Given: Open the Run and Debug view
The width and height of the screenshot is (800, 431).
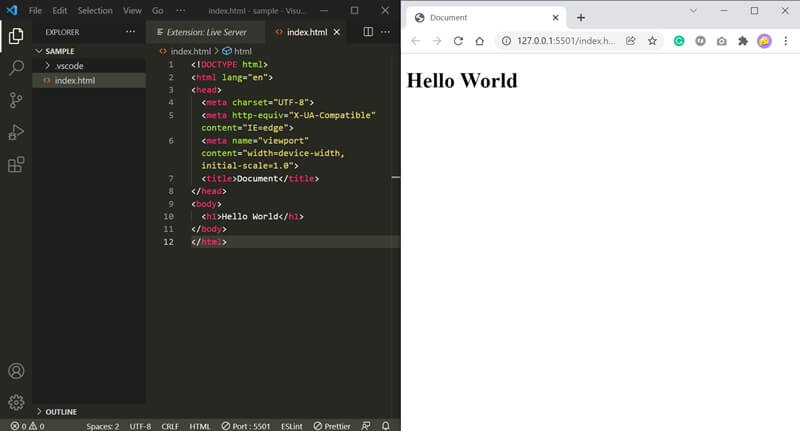Looking at the screenshot, I should click(x=16, y=132).
